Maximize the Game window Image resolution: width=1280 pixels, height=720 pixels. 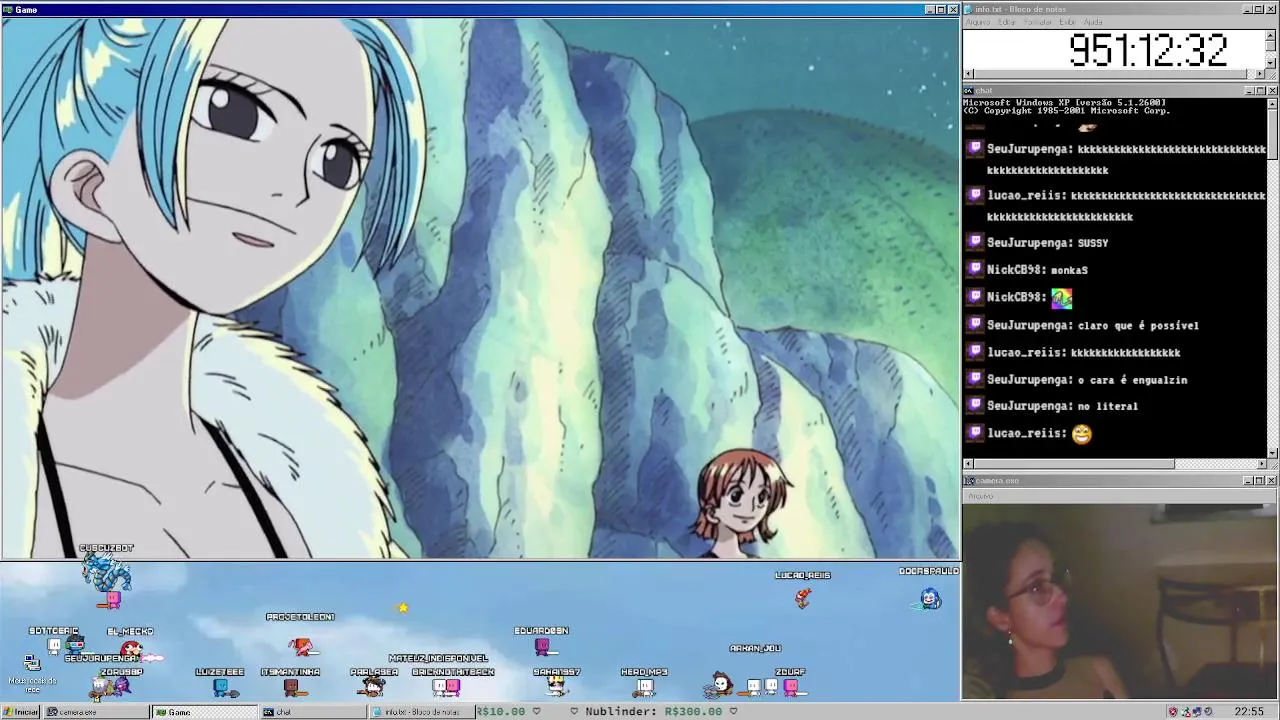941,9
